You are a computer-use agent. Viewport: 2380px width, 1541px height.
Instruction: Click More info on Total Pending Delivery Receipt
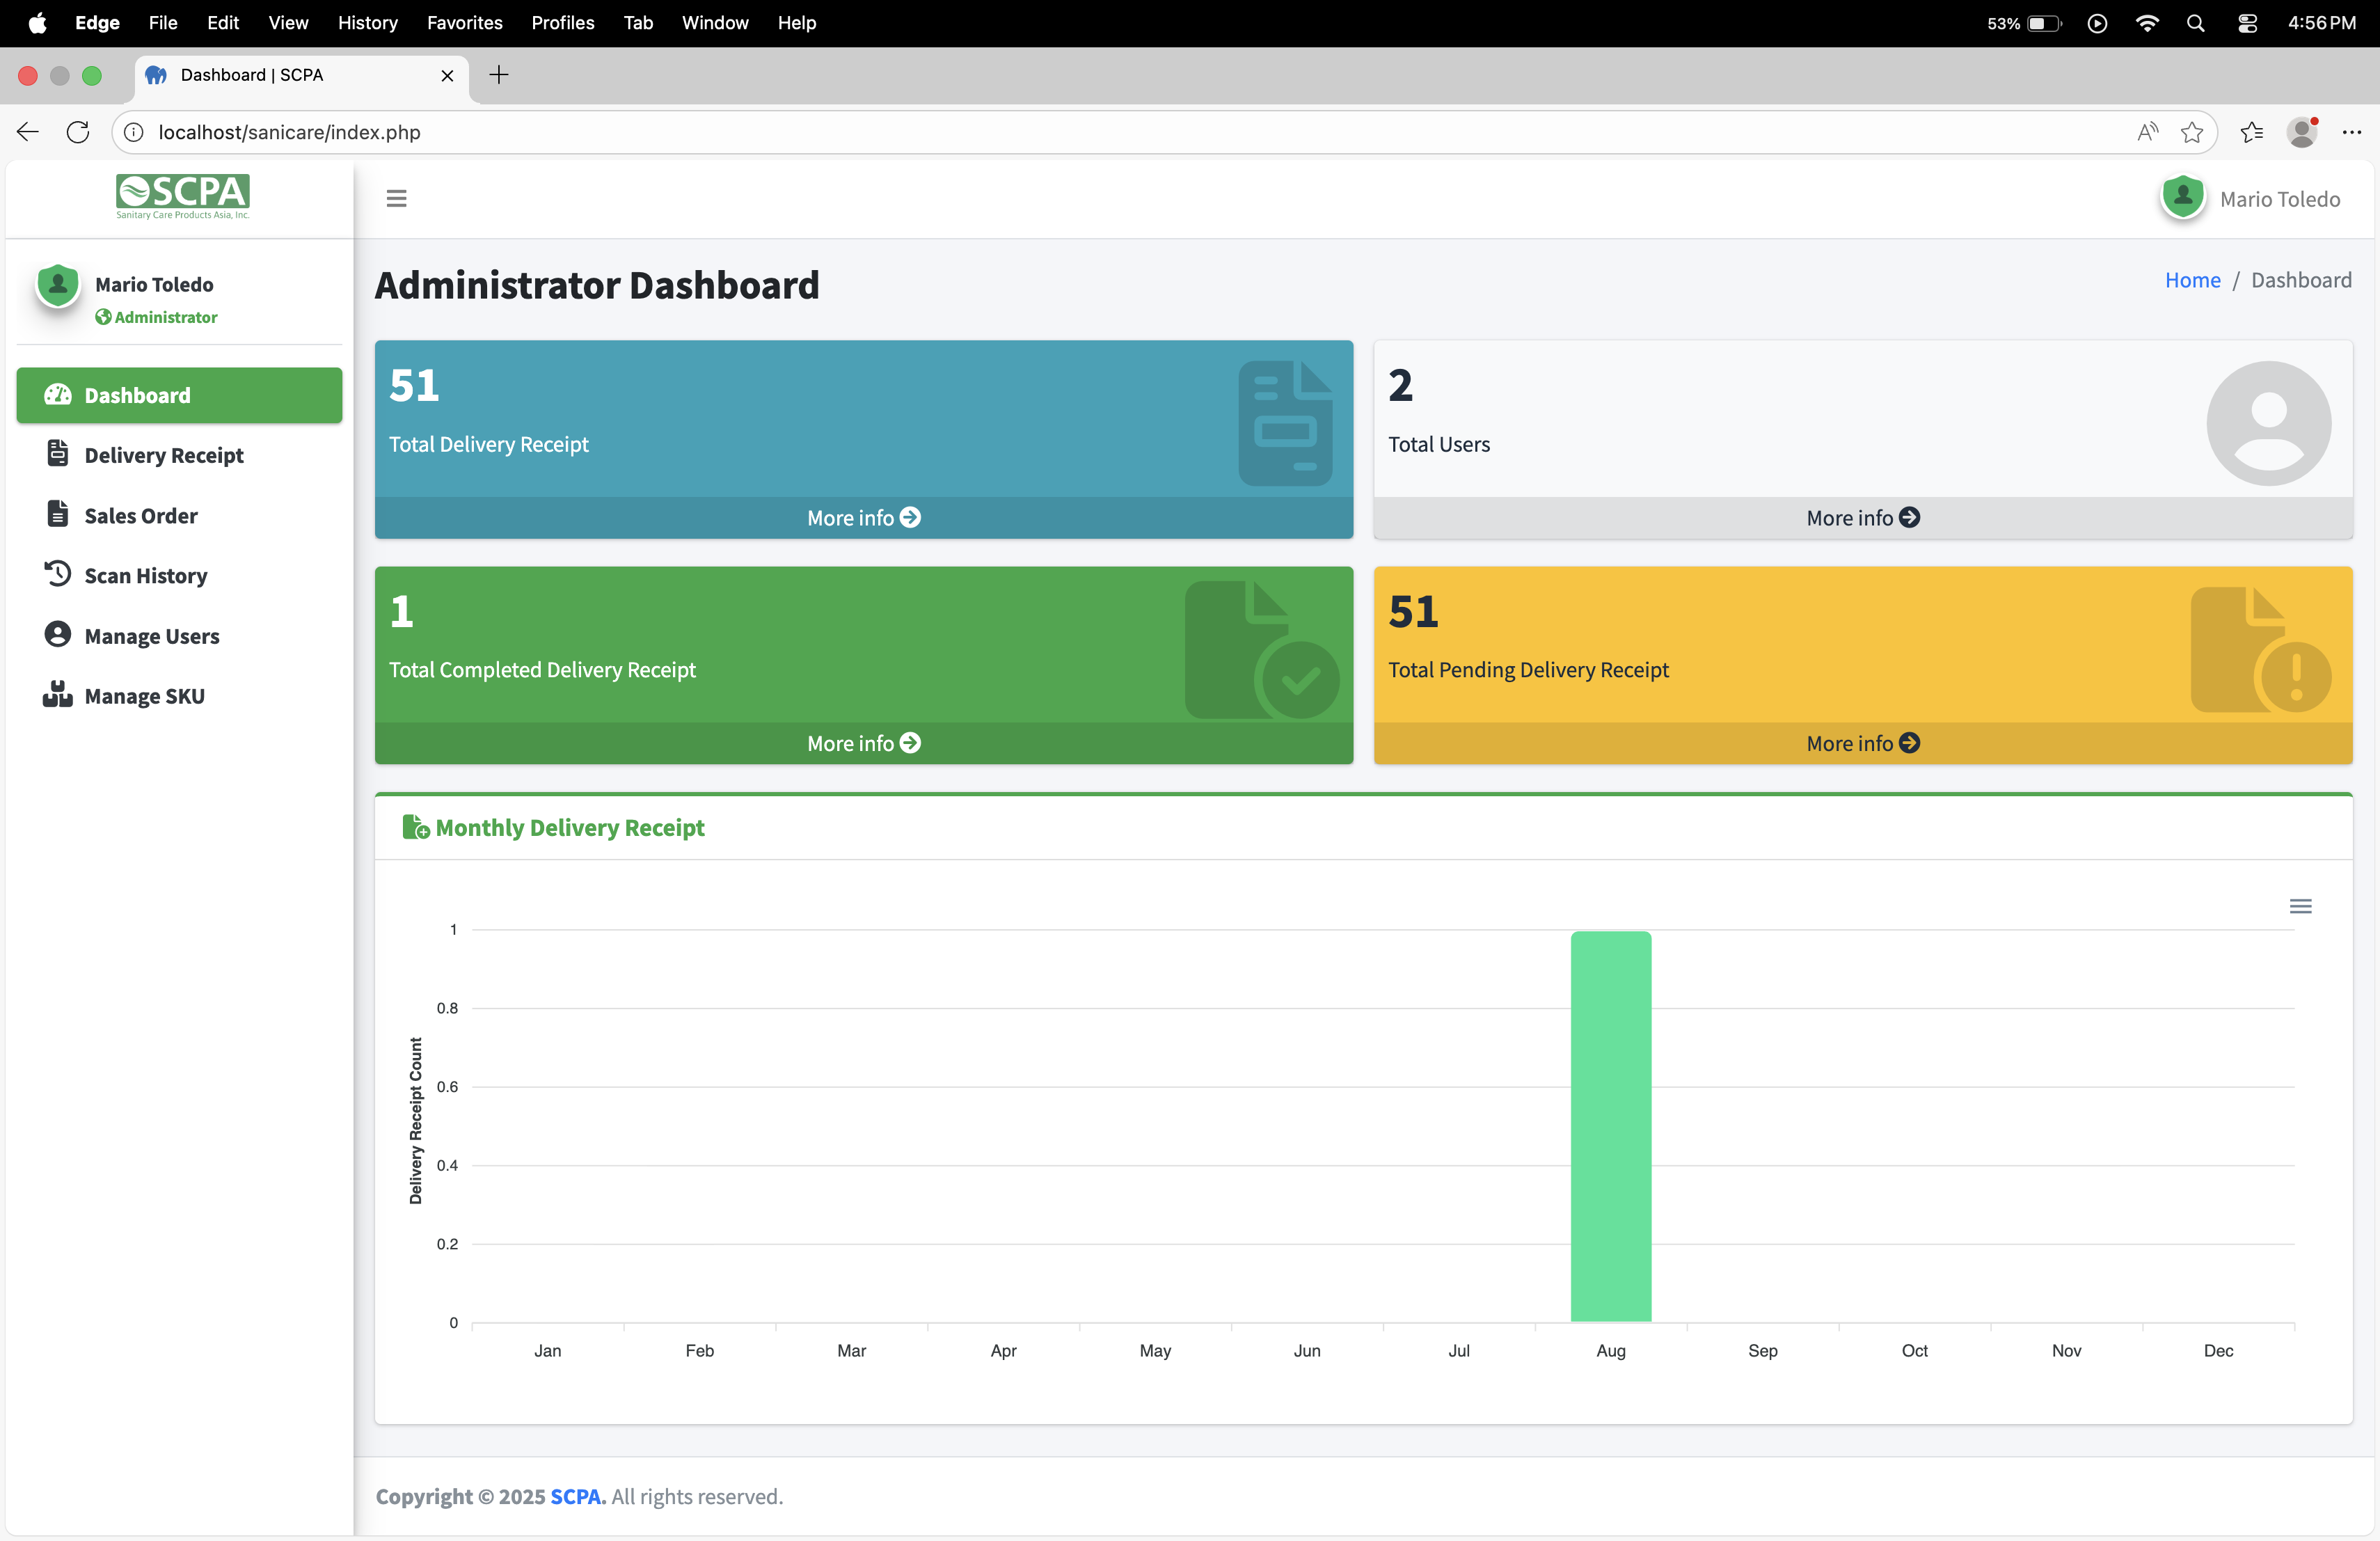pyautogui.click(x=1861, y=742)
